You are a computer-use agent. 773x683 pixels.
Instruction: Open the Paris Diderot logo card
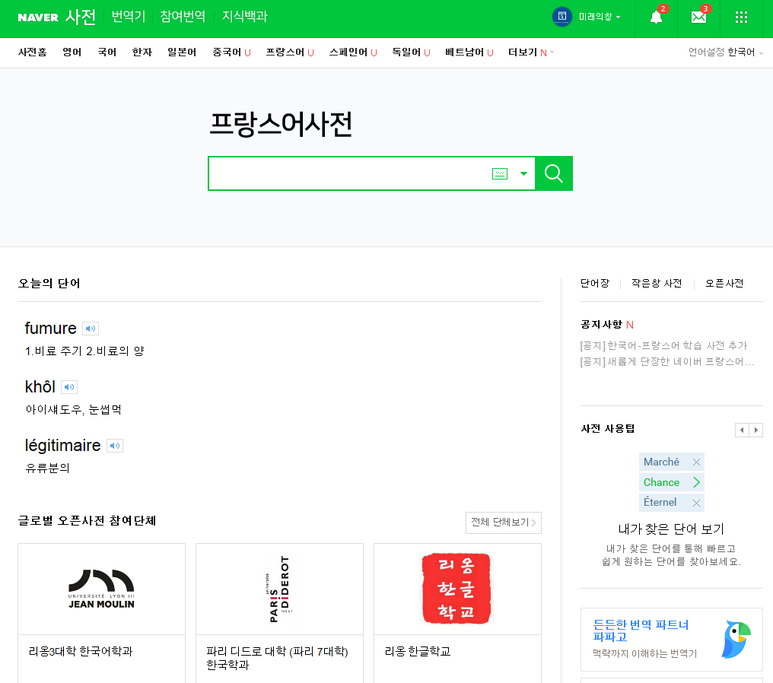click(x=280, y=589)
